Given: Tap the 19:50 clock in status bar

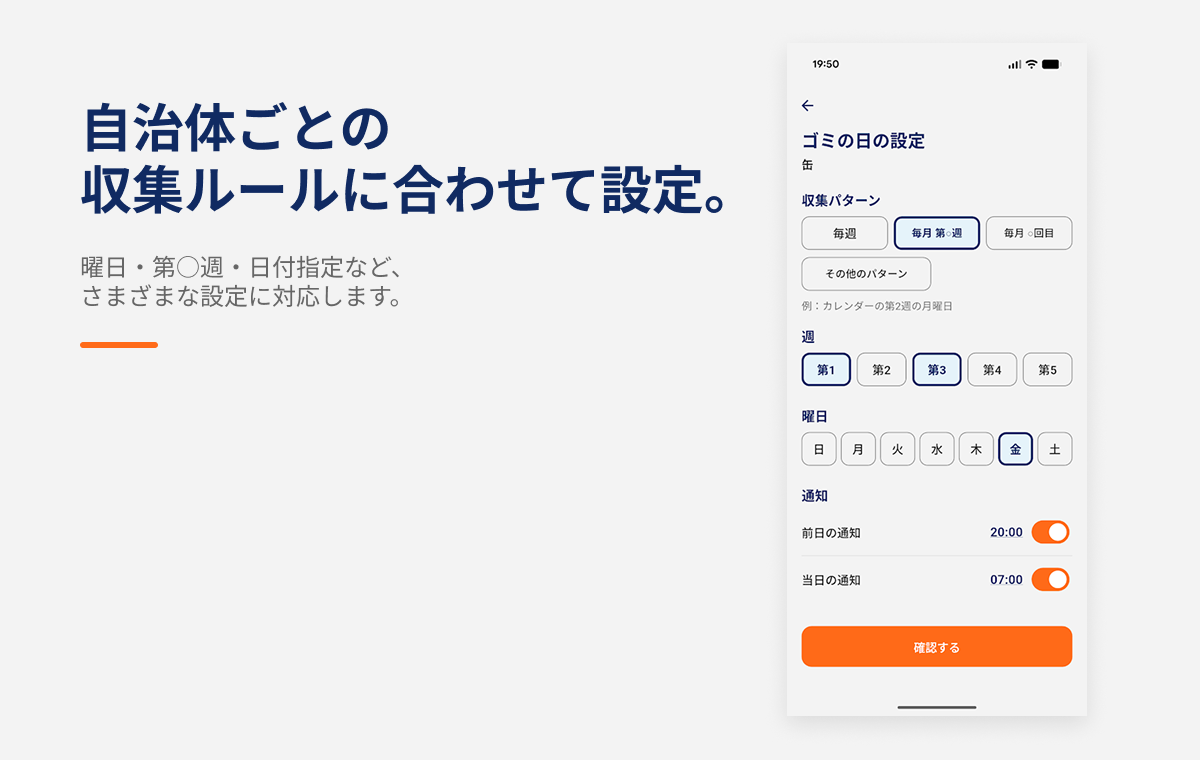Looking at the screenshot, I should tap(826, 64).
